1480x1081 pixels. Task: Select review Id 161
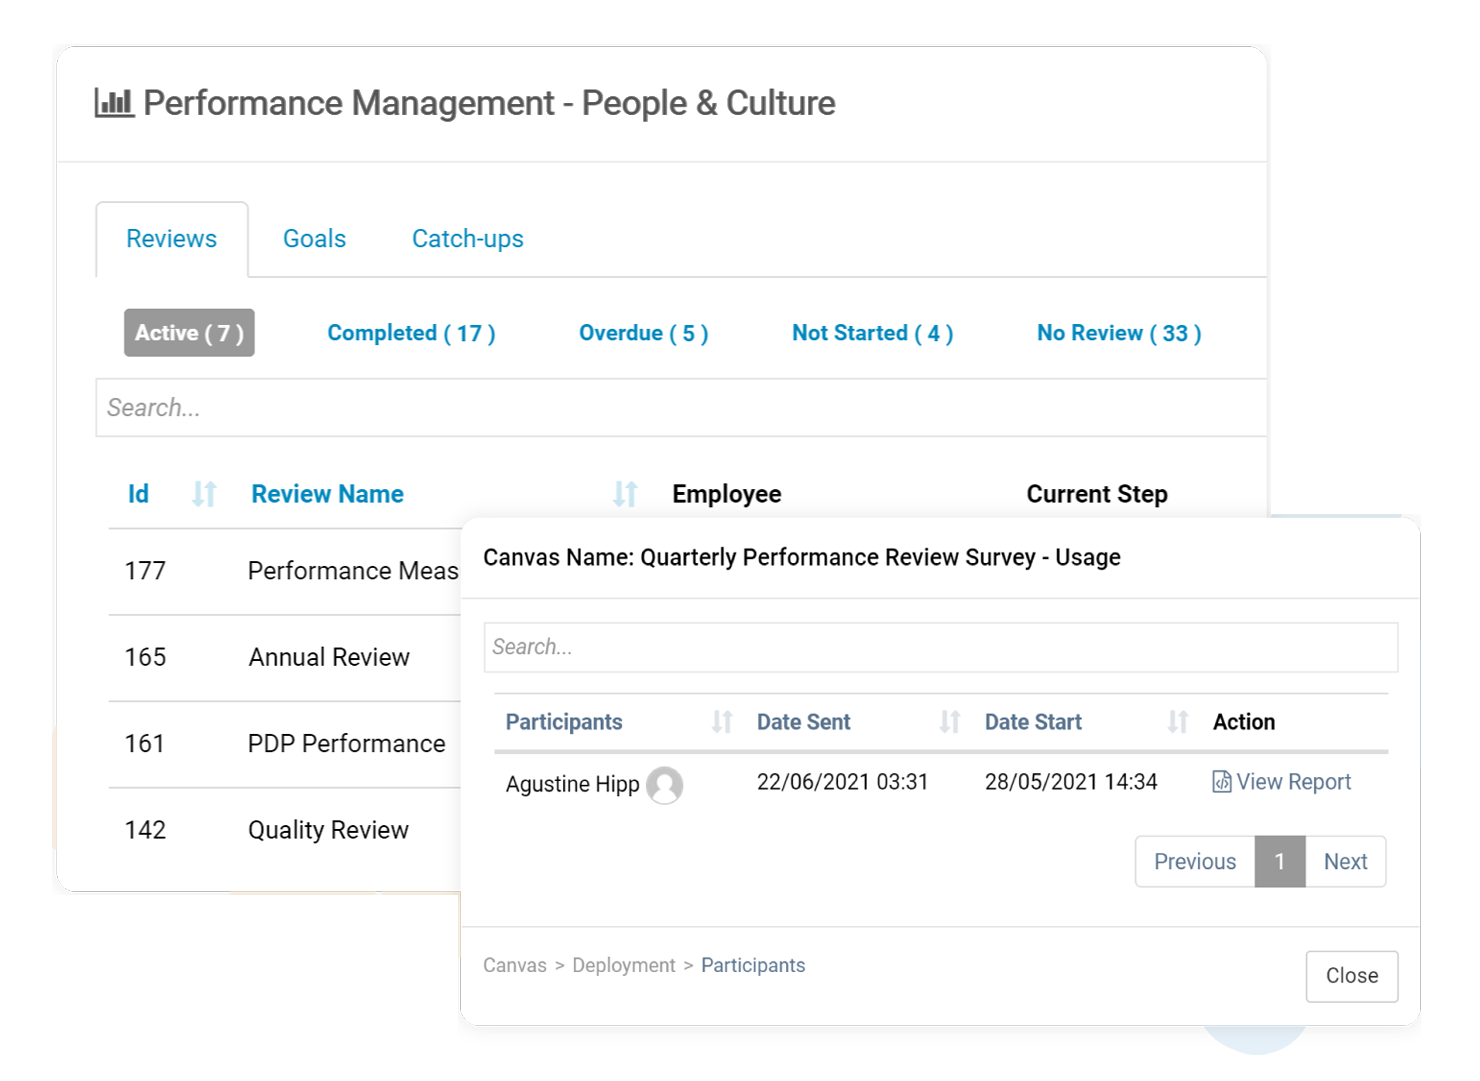tap(144, 743)
